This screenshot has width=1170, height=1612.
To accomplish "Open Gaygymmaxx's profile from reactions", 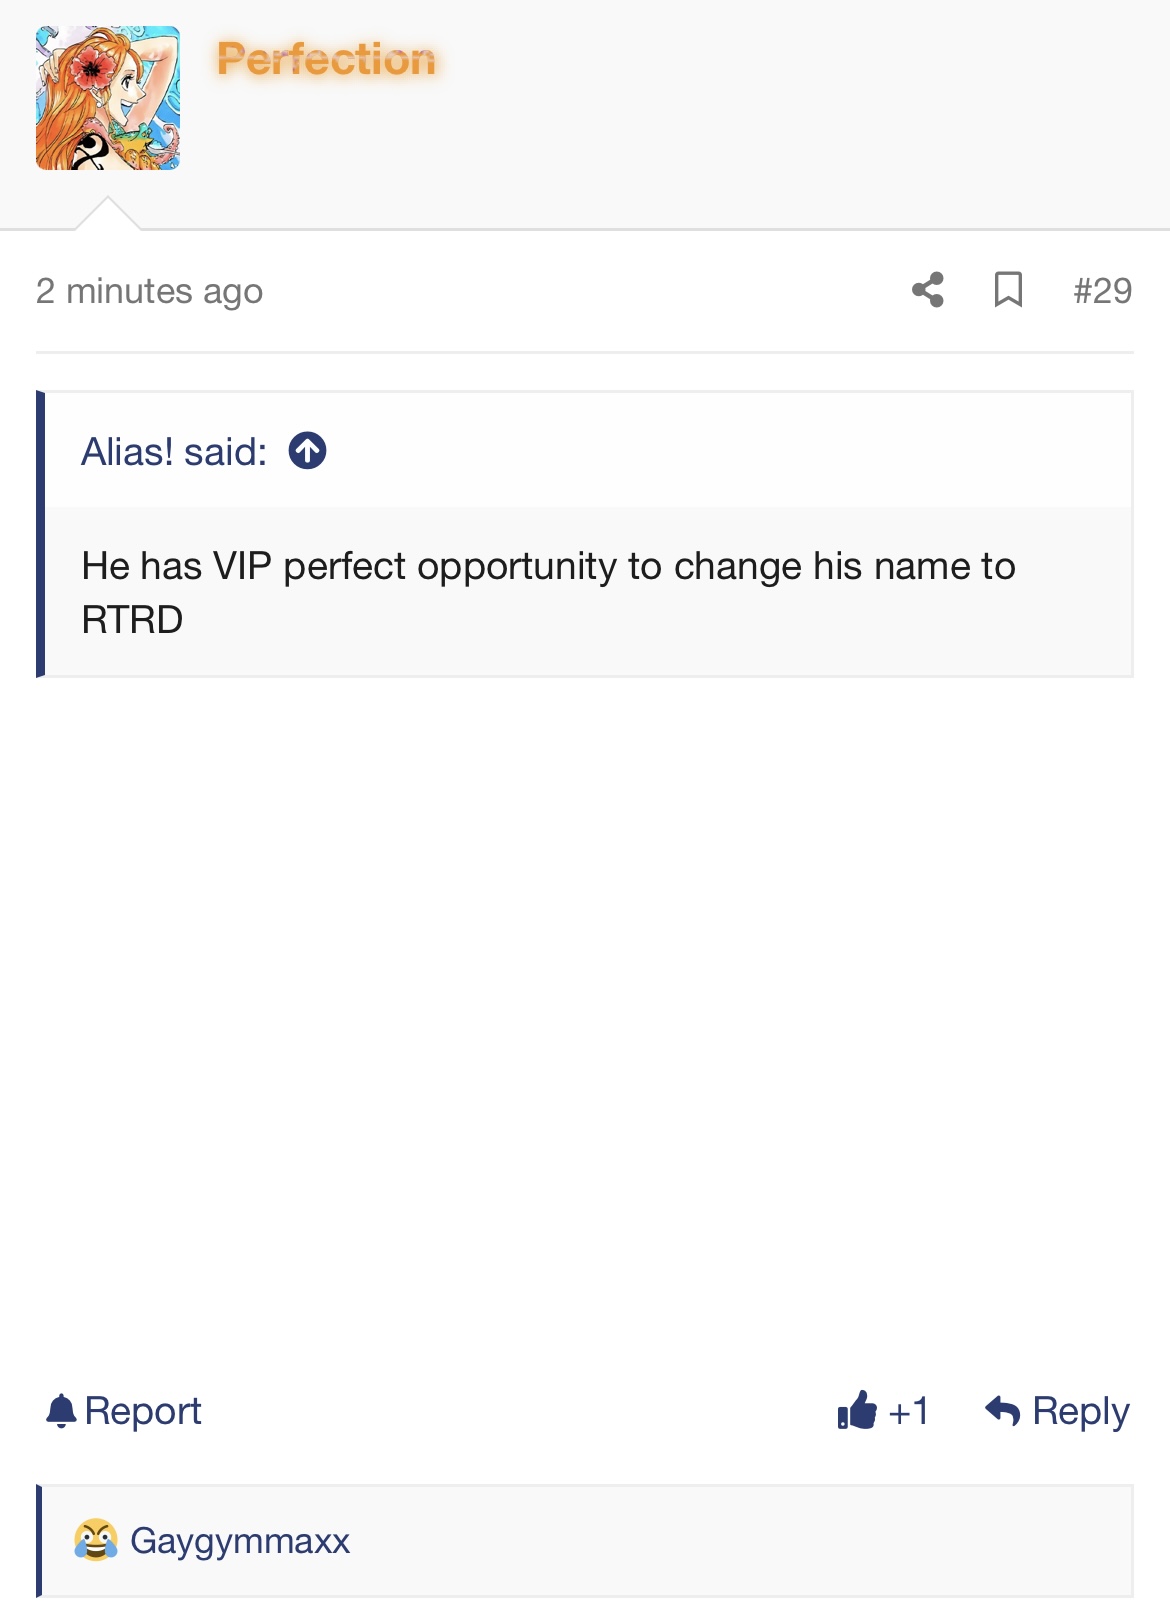I will [x=240, y=1541].
